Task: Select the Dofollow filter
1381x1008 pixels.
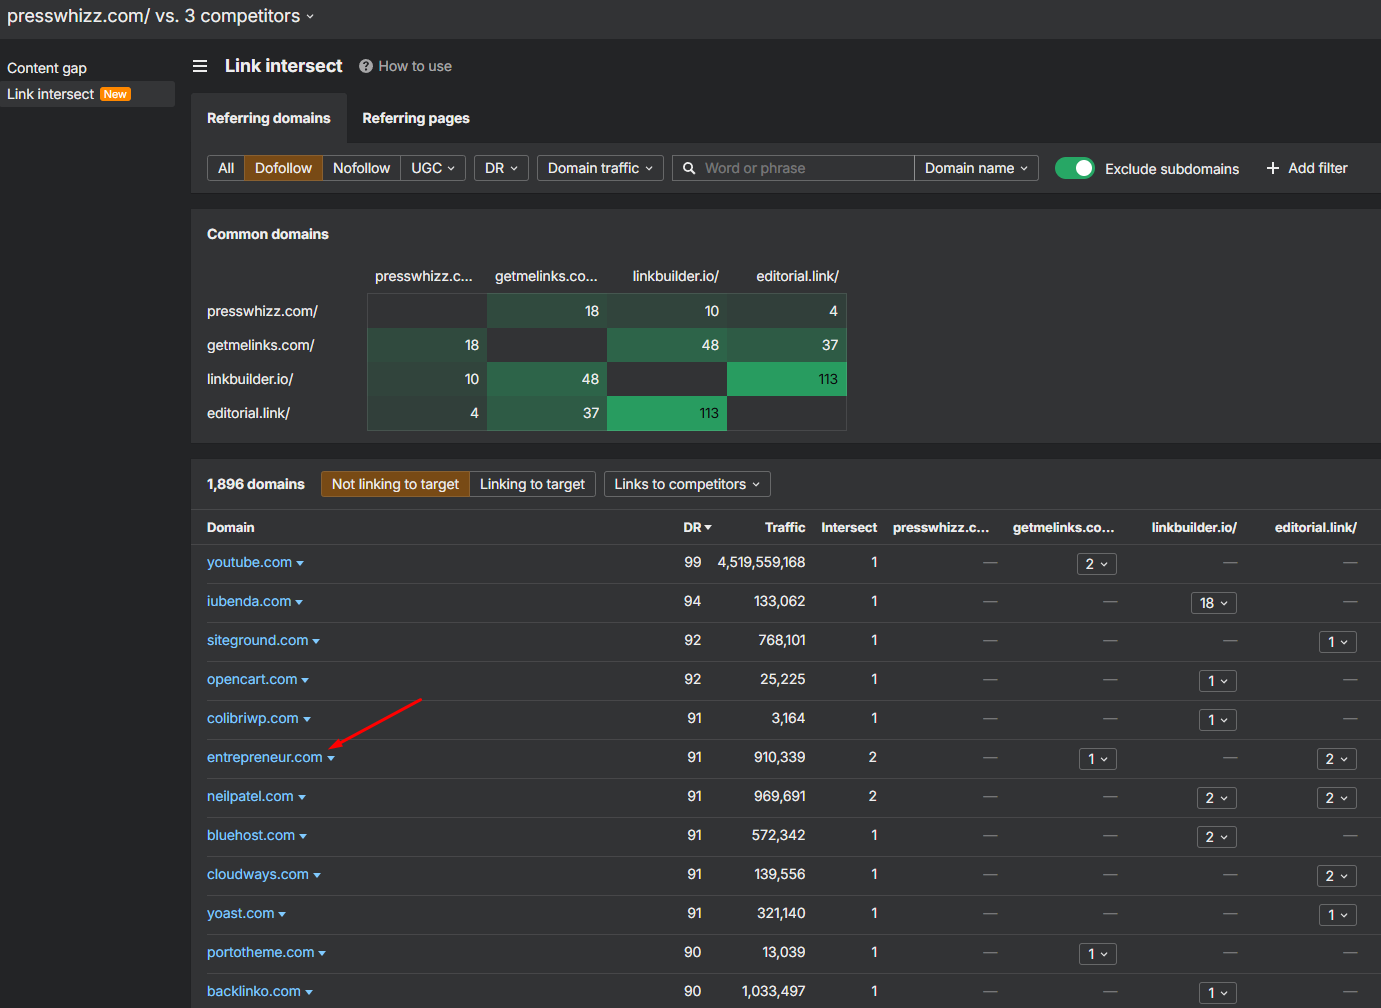Action: [x=283, y=168]
